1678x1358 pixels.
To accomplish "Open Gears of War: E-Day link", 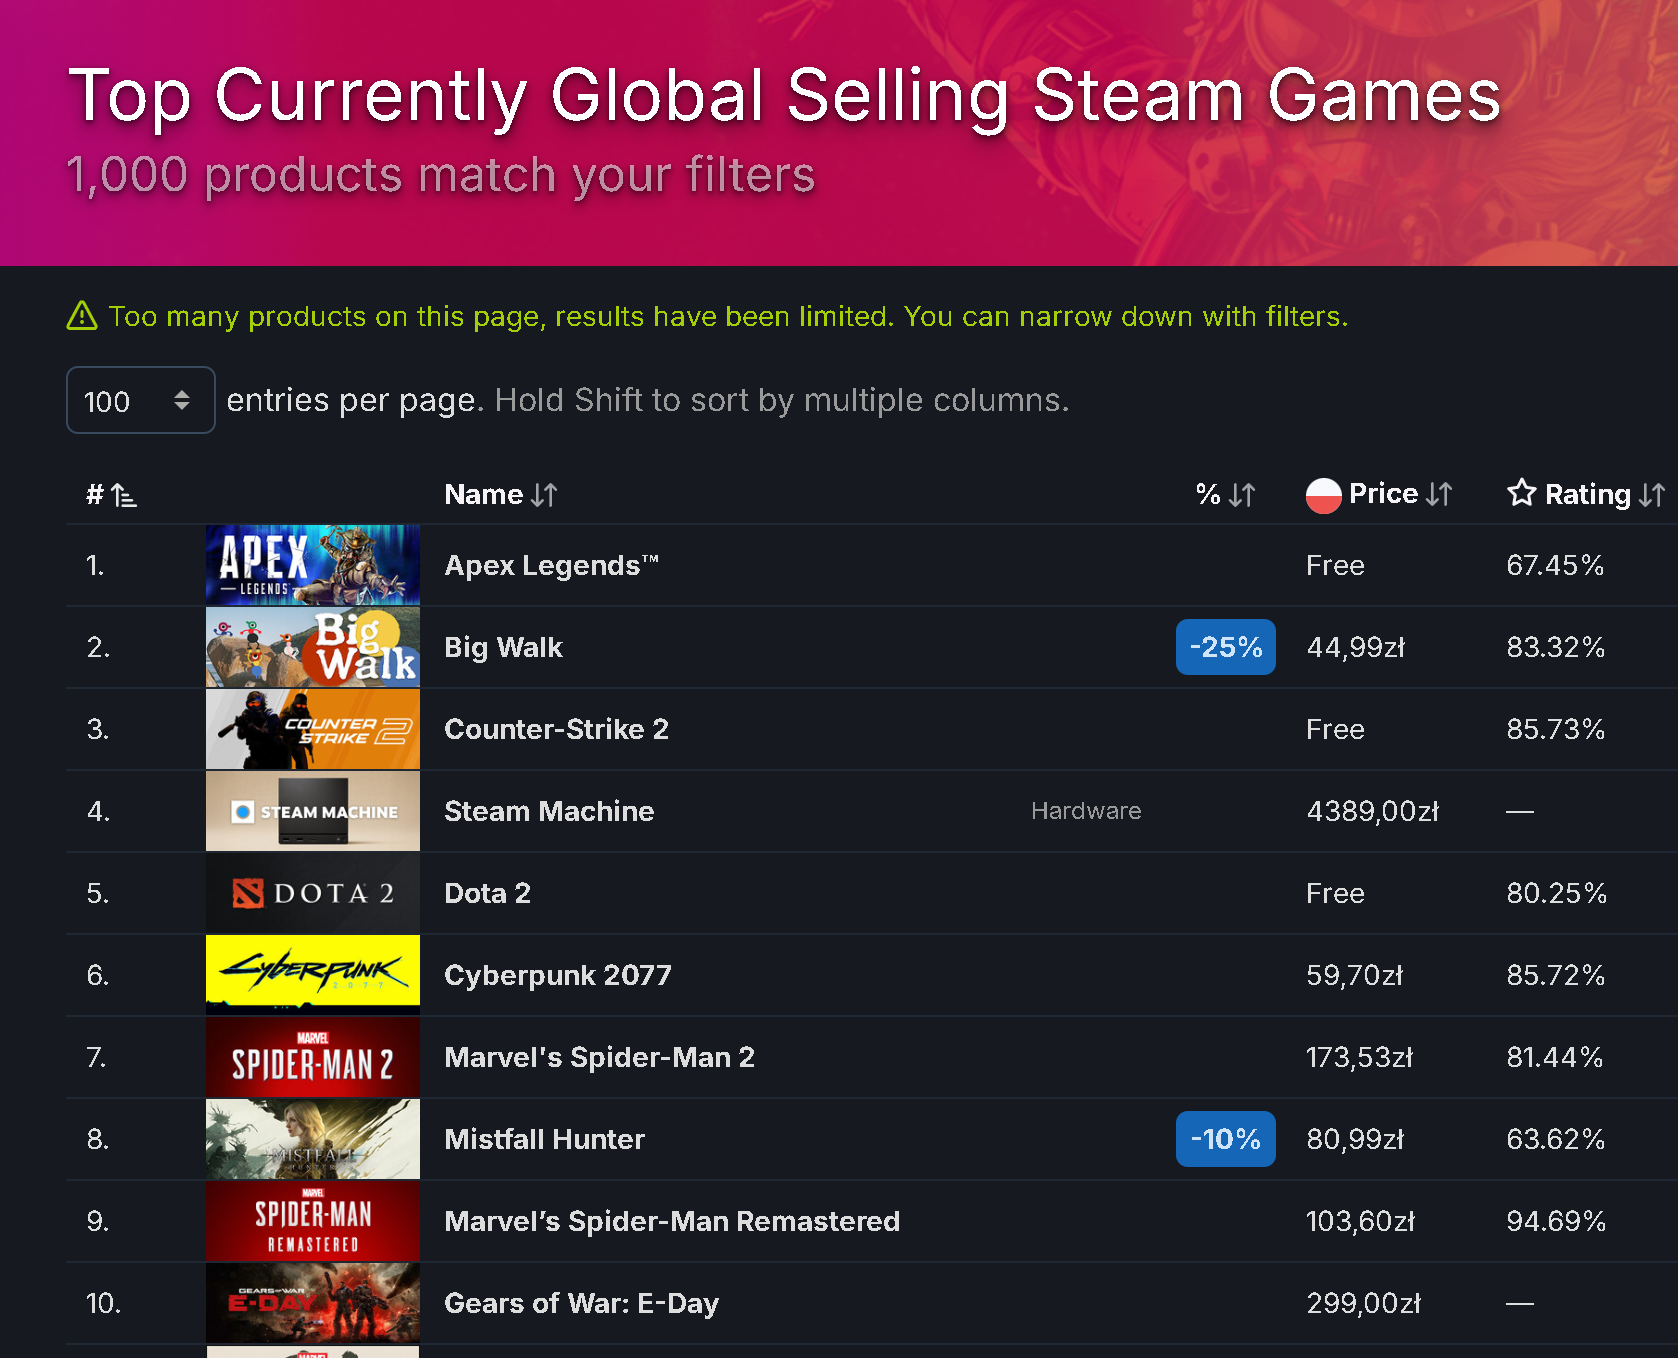I will coord(581,1303).
